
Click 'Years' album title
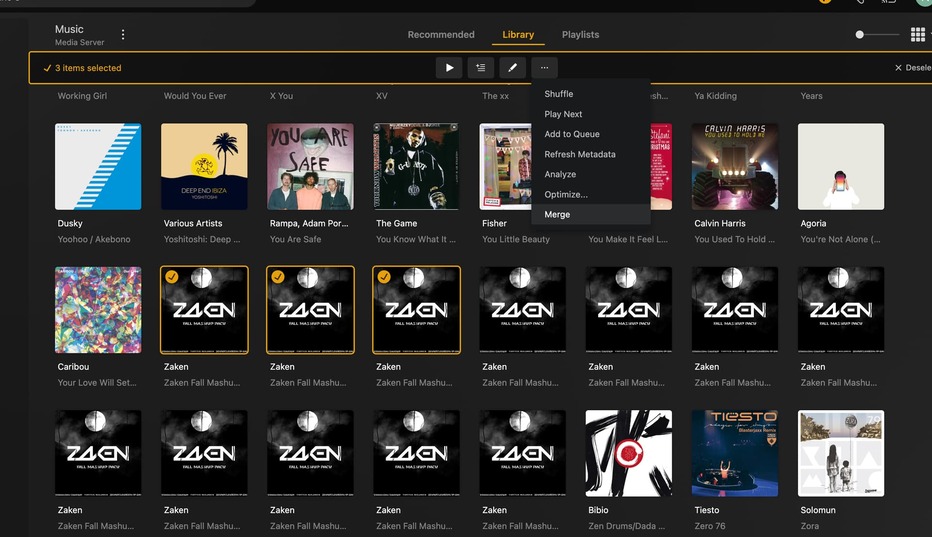click(811, 96)
